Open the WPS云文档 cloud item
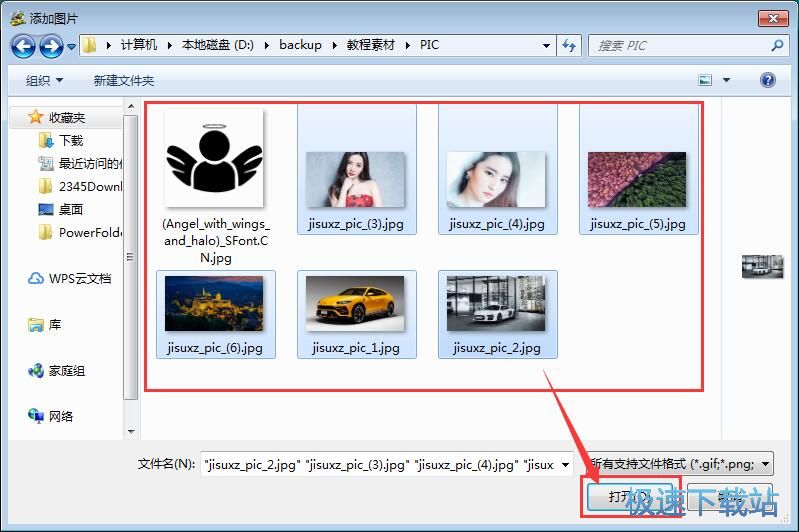 pos(79,279)
